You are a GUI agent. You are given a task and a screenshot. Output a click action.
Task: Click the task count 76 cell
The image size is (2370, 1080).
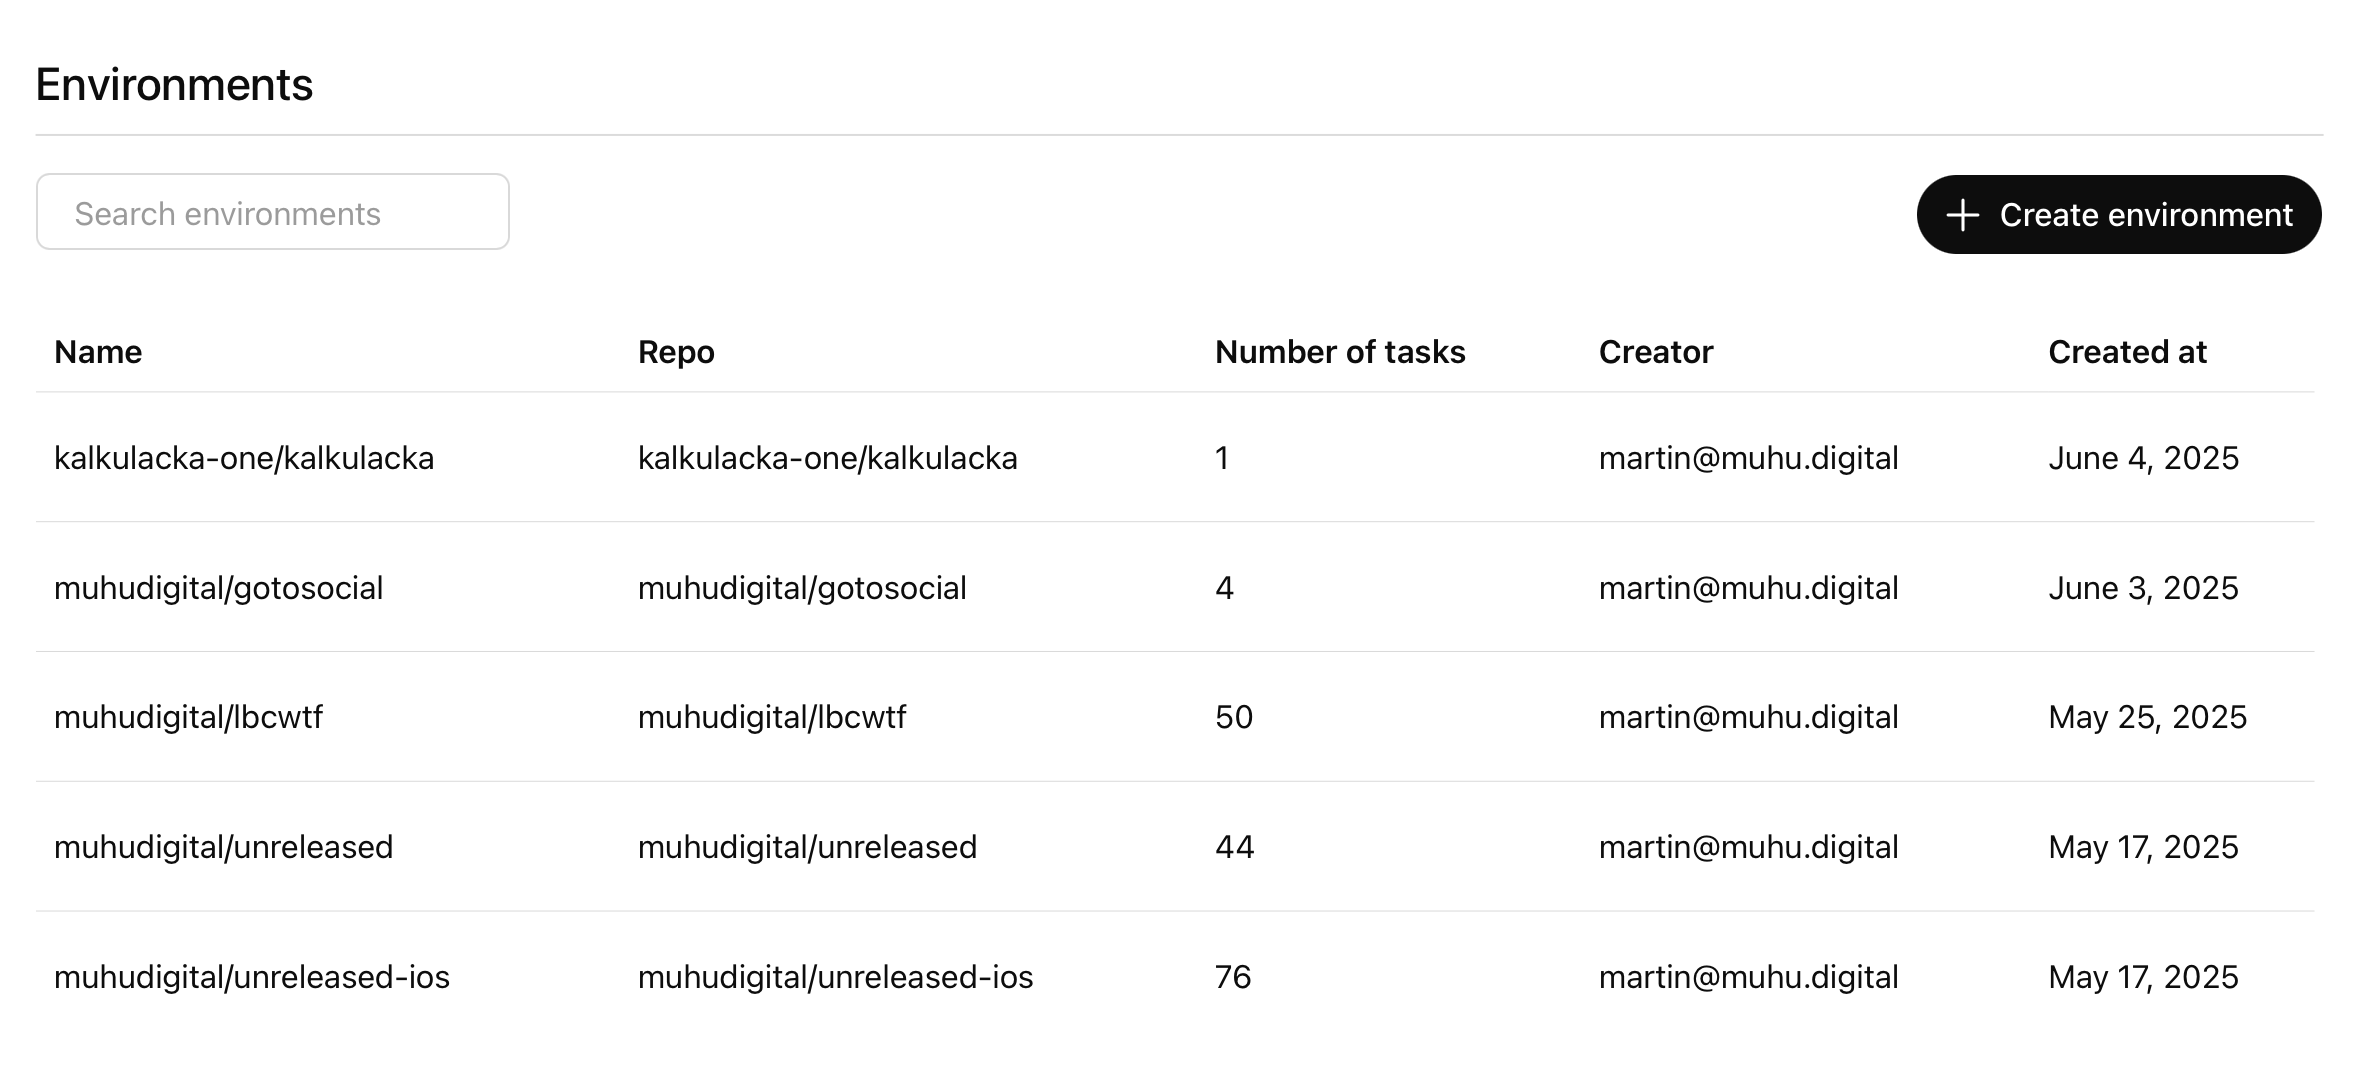[1233, 977]
